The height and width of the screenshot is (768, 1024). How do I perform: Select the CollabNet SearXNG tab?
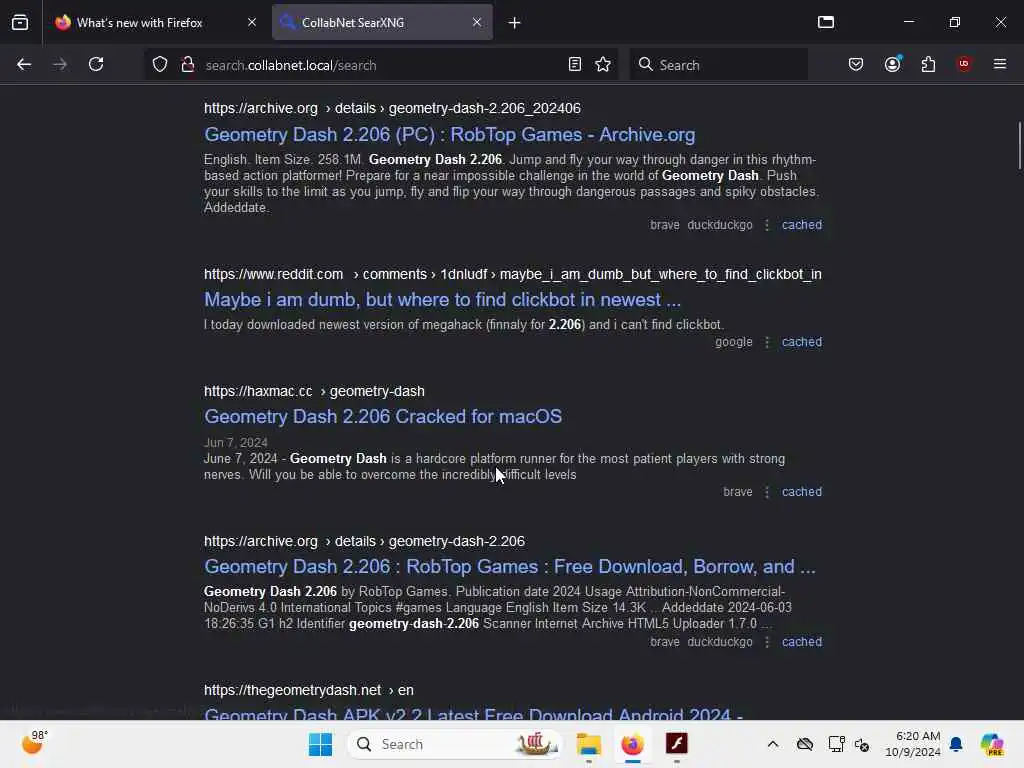pyautogui.click(x=383, y=22)
